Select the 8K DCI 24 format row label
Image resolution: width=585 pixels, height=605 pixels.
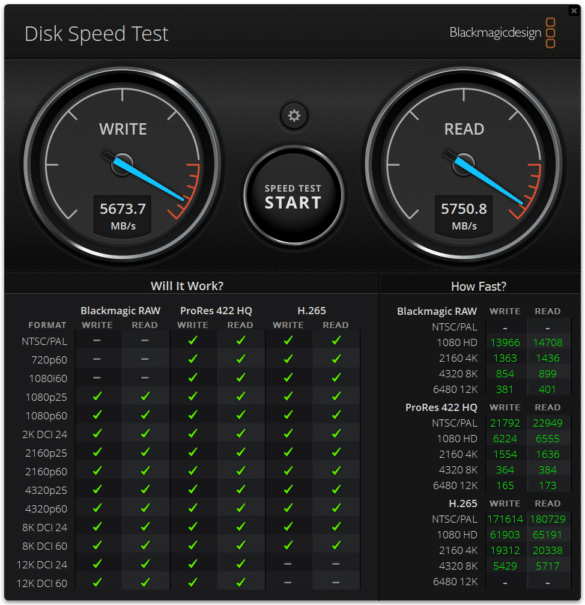(45, 527)
